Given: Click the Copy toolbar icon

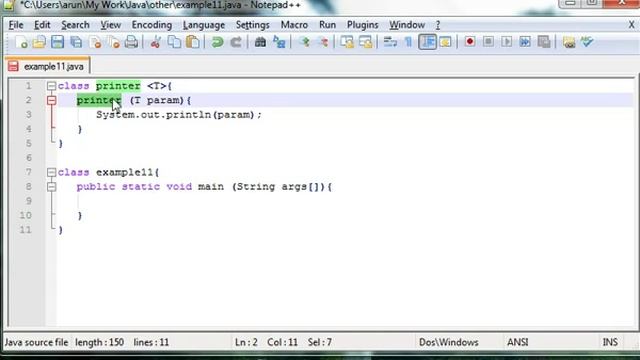Looking at the screenshot, I should pos(174,42).
